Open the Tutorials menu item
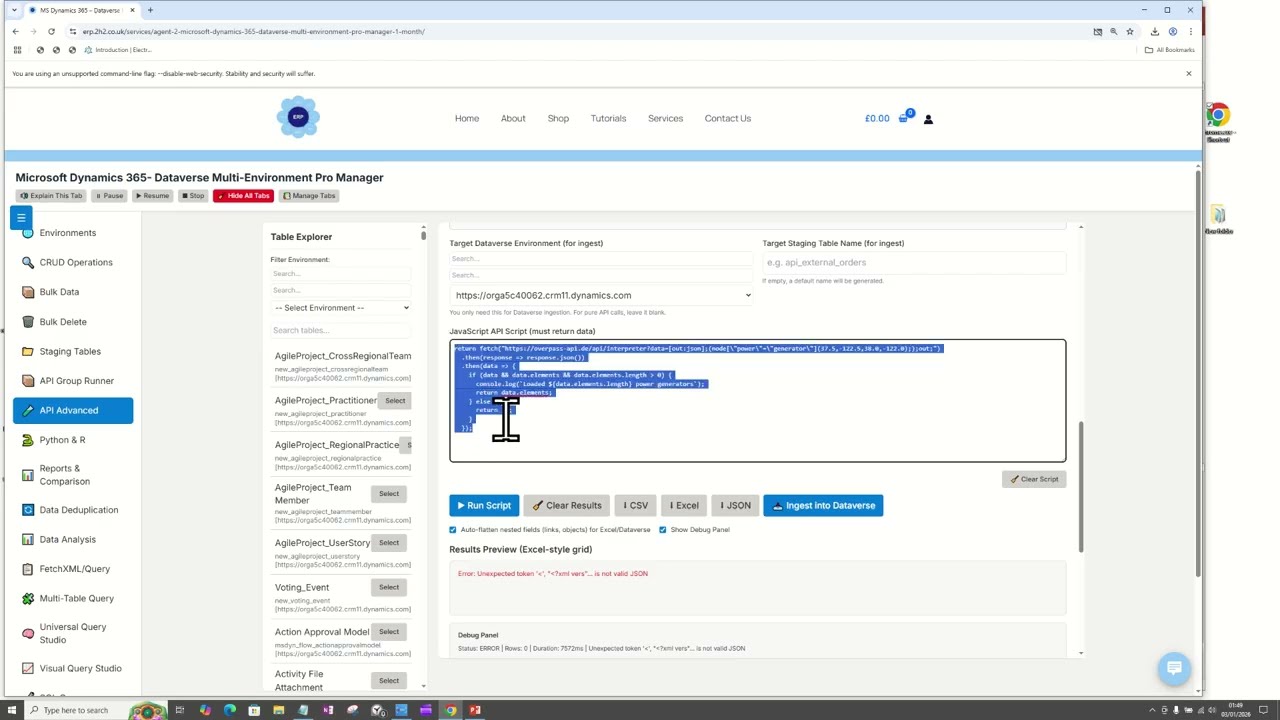 tap(608, 118)
